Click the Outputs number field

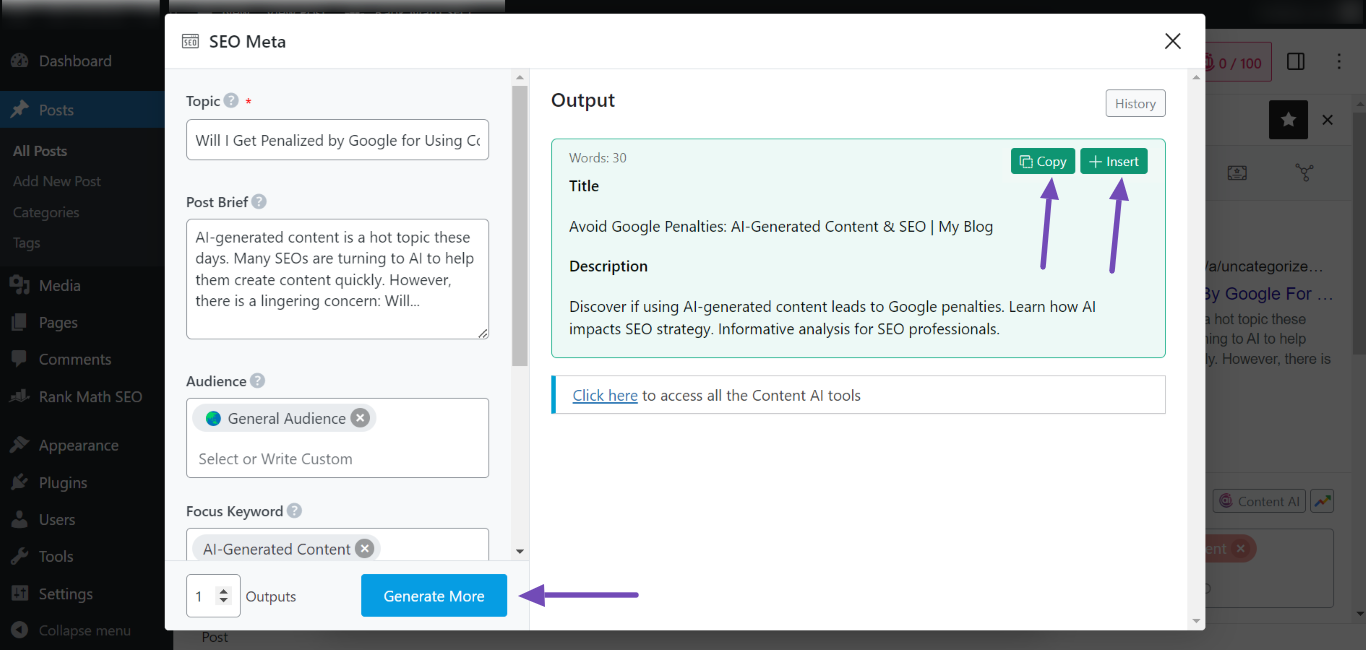point(213,596)
